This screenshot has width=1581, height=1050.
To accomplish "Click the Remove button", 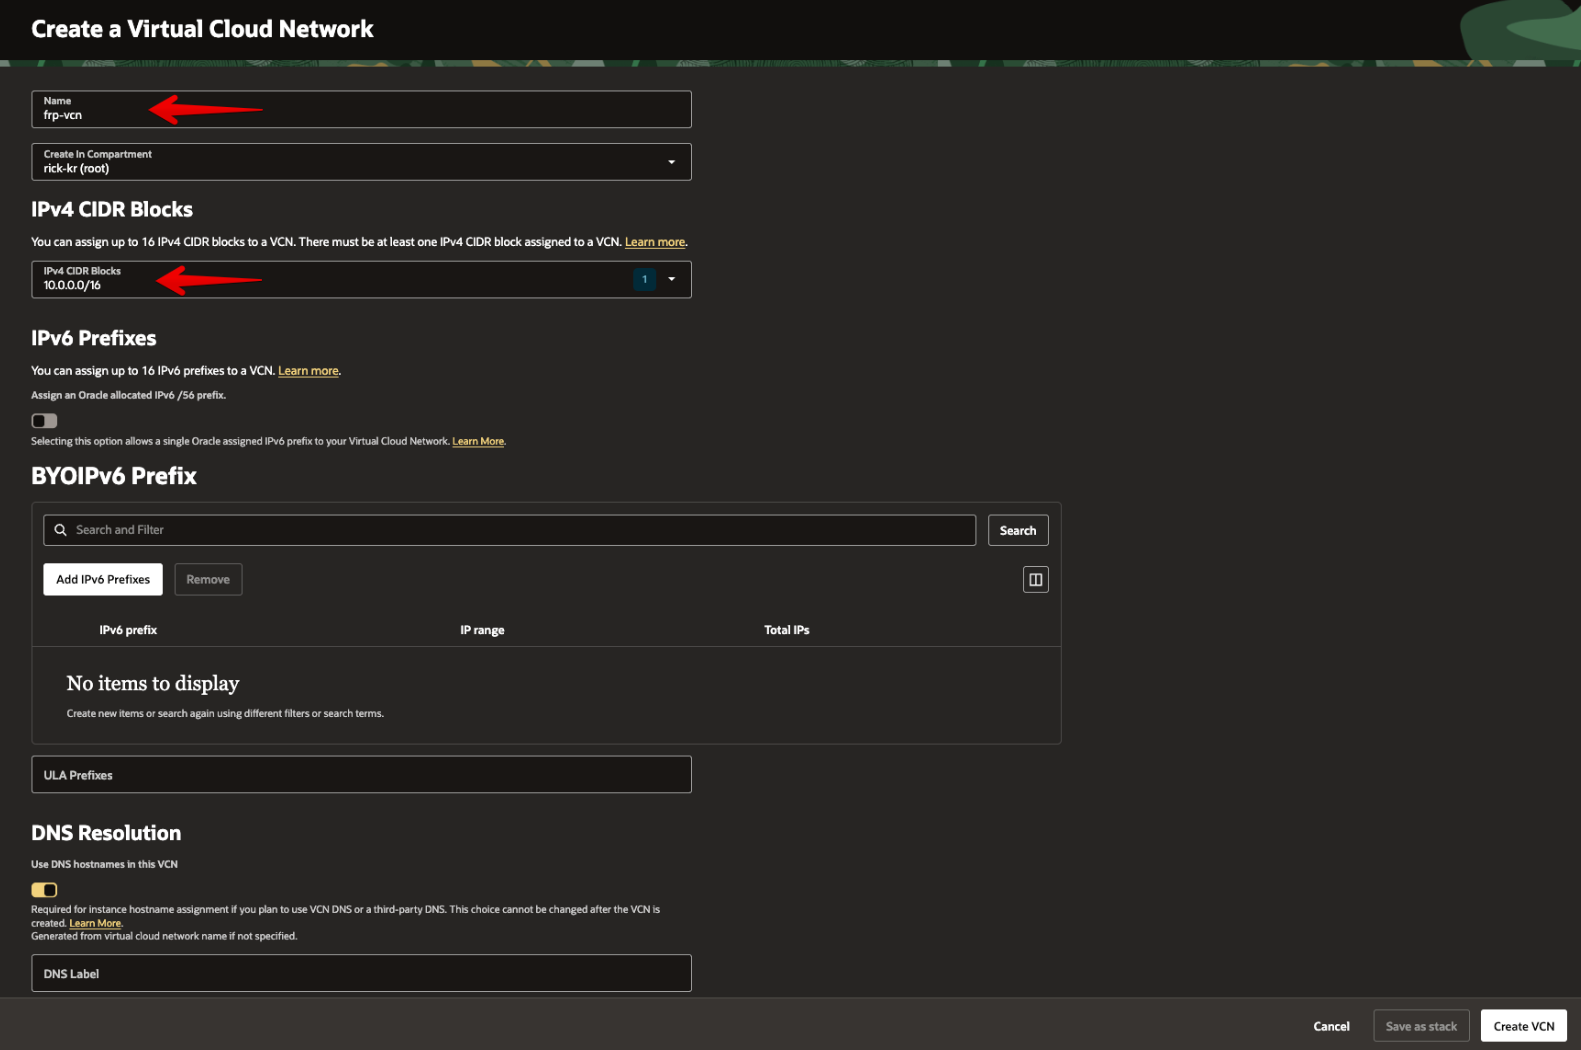I will (208, 579).
